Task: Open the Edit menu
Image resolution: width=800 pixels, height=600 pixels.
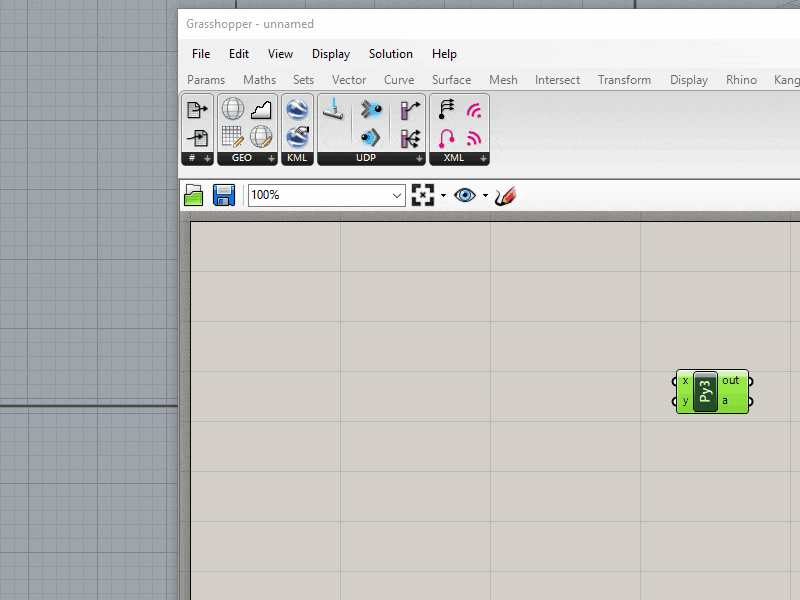Action: tap(239, 54)
